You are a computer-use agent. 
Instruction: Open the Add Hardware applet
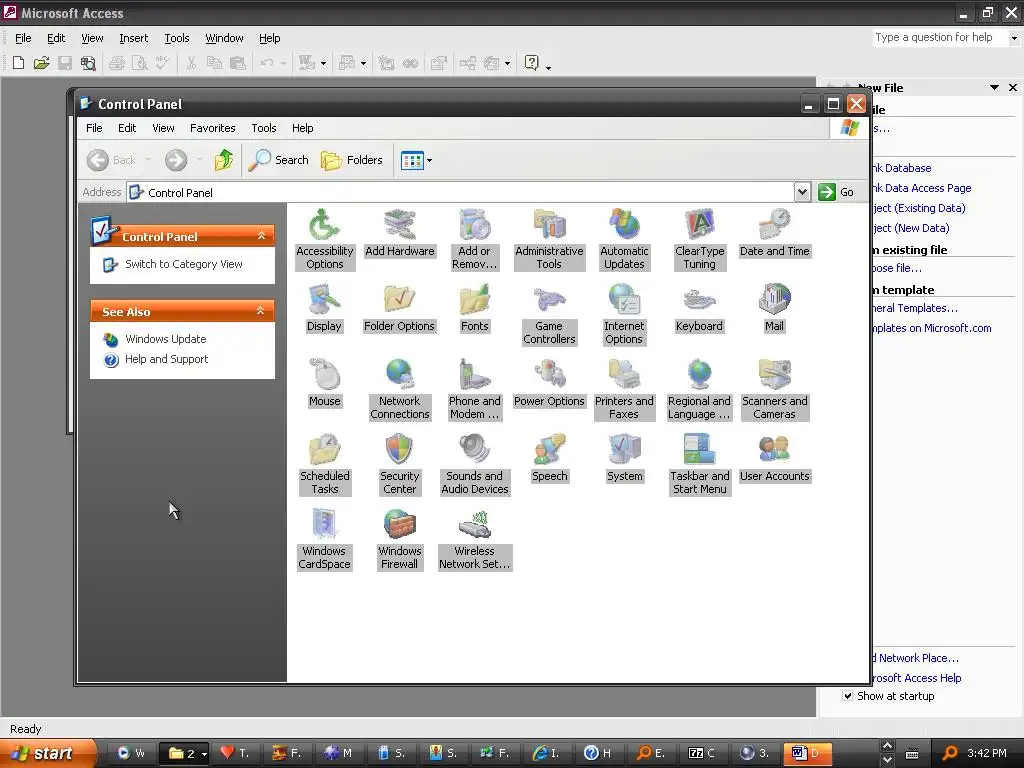400,232
